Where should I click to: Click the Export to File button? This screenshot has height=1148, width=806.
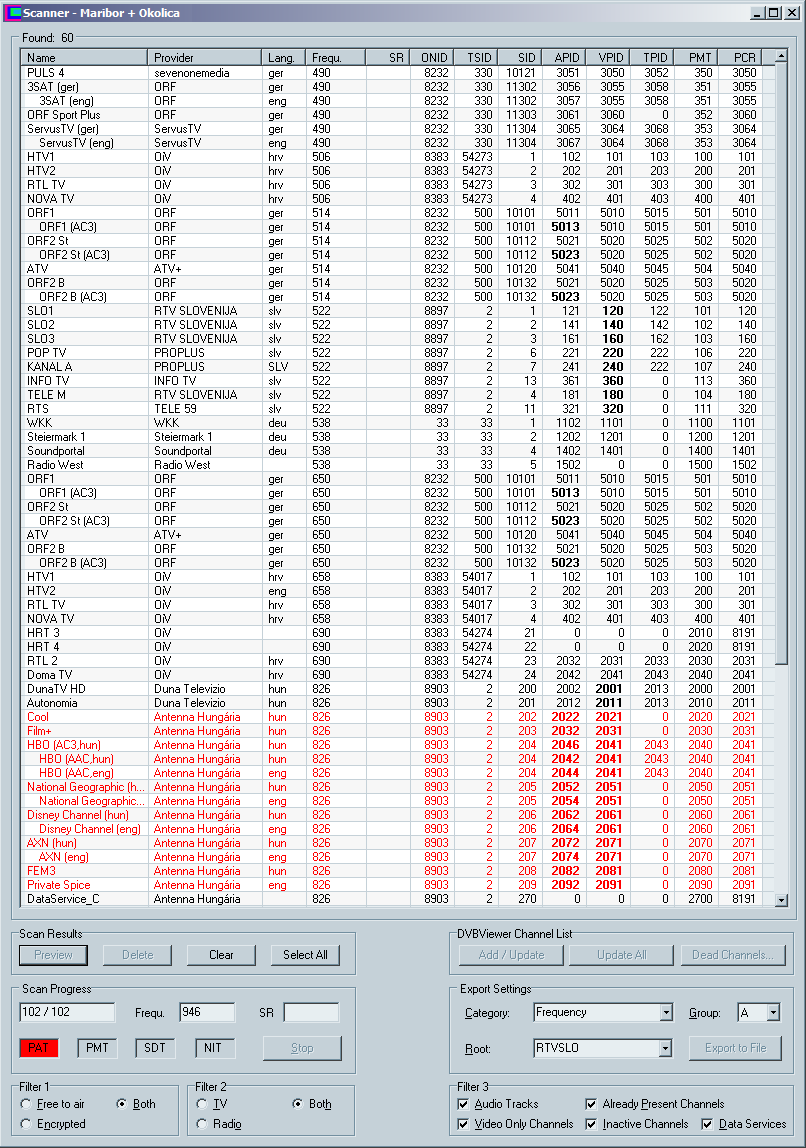(736, 1048)
